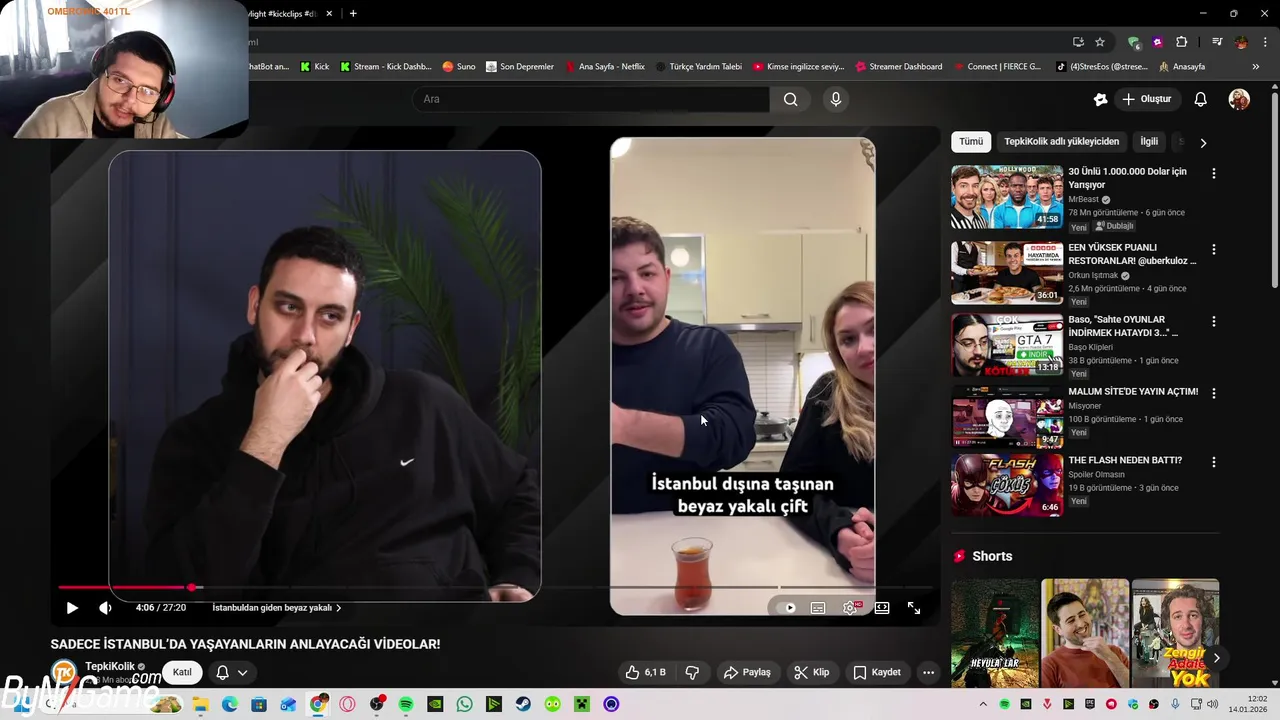1280x720 pixels.
Task: Select the Tümü filter chip
Action: tap(971, 142)
